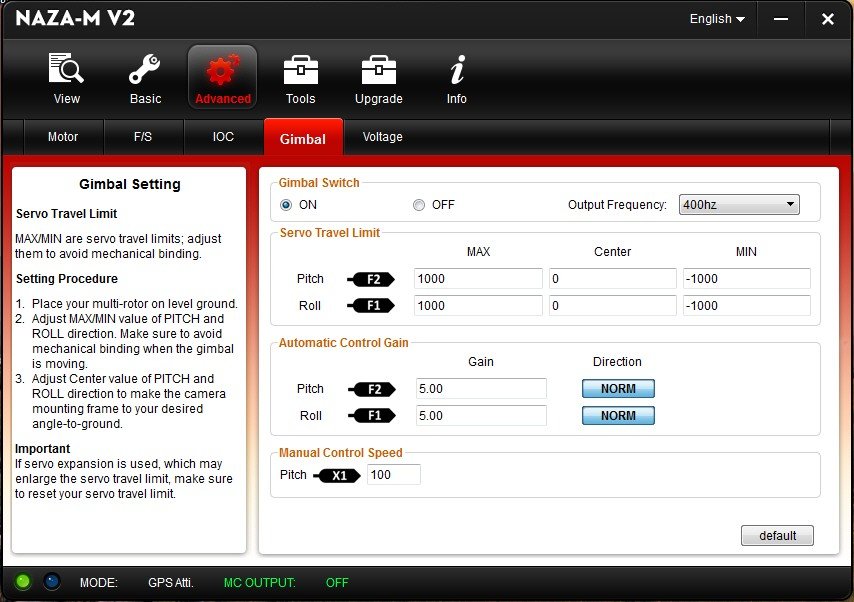Click the Roll Gain 5.00 field
Image resolution: width=854 pixels, height=602 pixels.
tap(481, 416)
